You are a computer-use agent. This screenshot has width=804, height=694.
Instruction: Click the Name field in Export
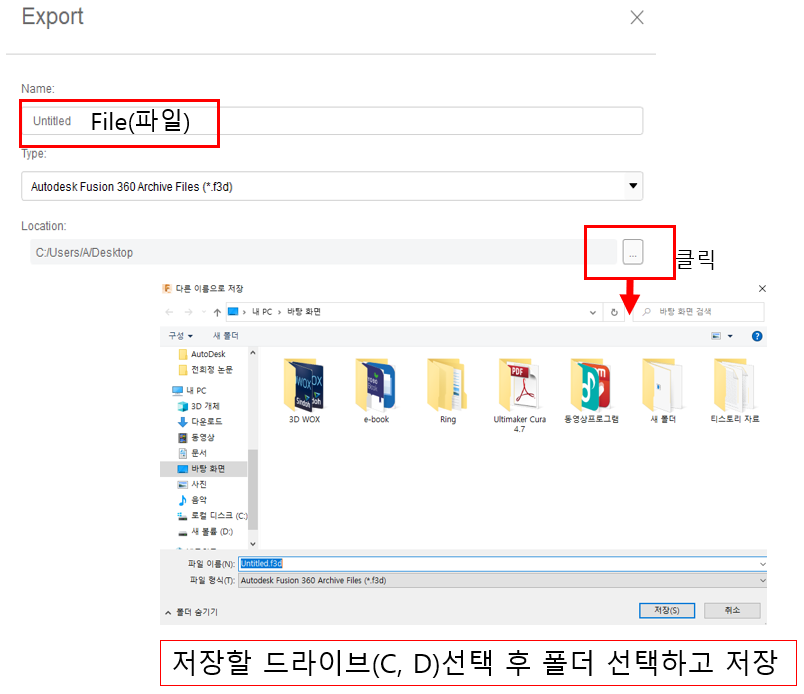(332, 121)
